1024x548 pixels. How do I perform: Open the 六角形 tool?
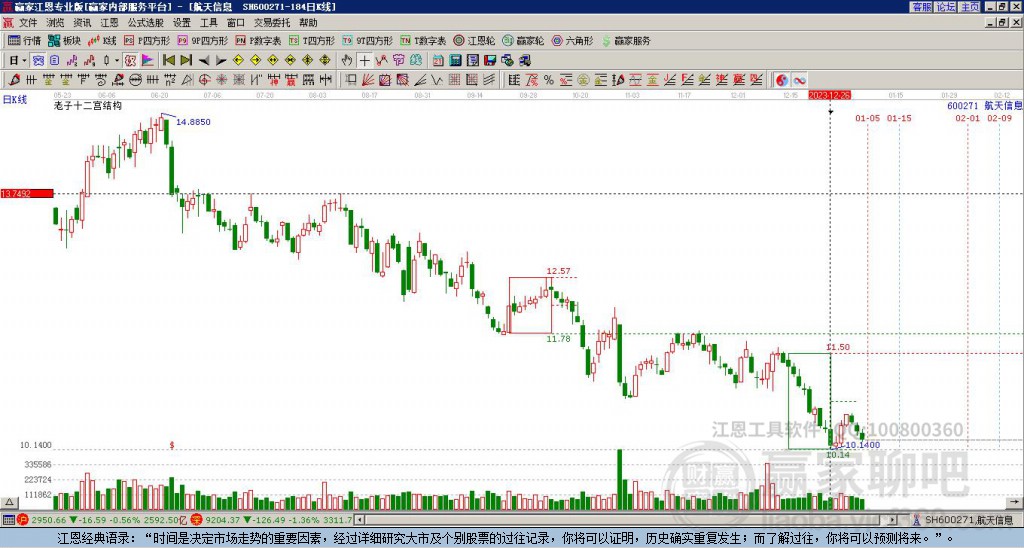[x=573, y=40]
